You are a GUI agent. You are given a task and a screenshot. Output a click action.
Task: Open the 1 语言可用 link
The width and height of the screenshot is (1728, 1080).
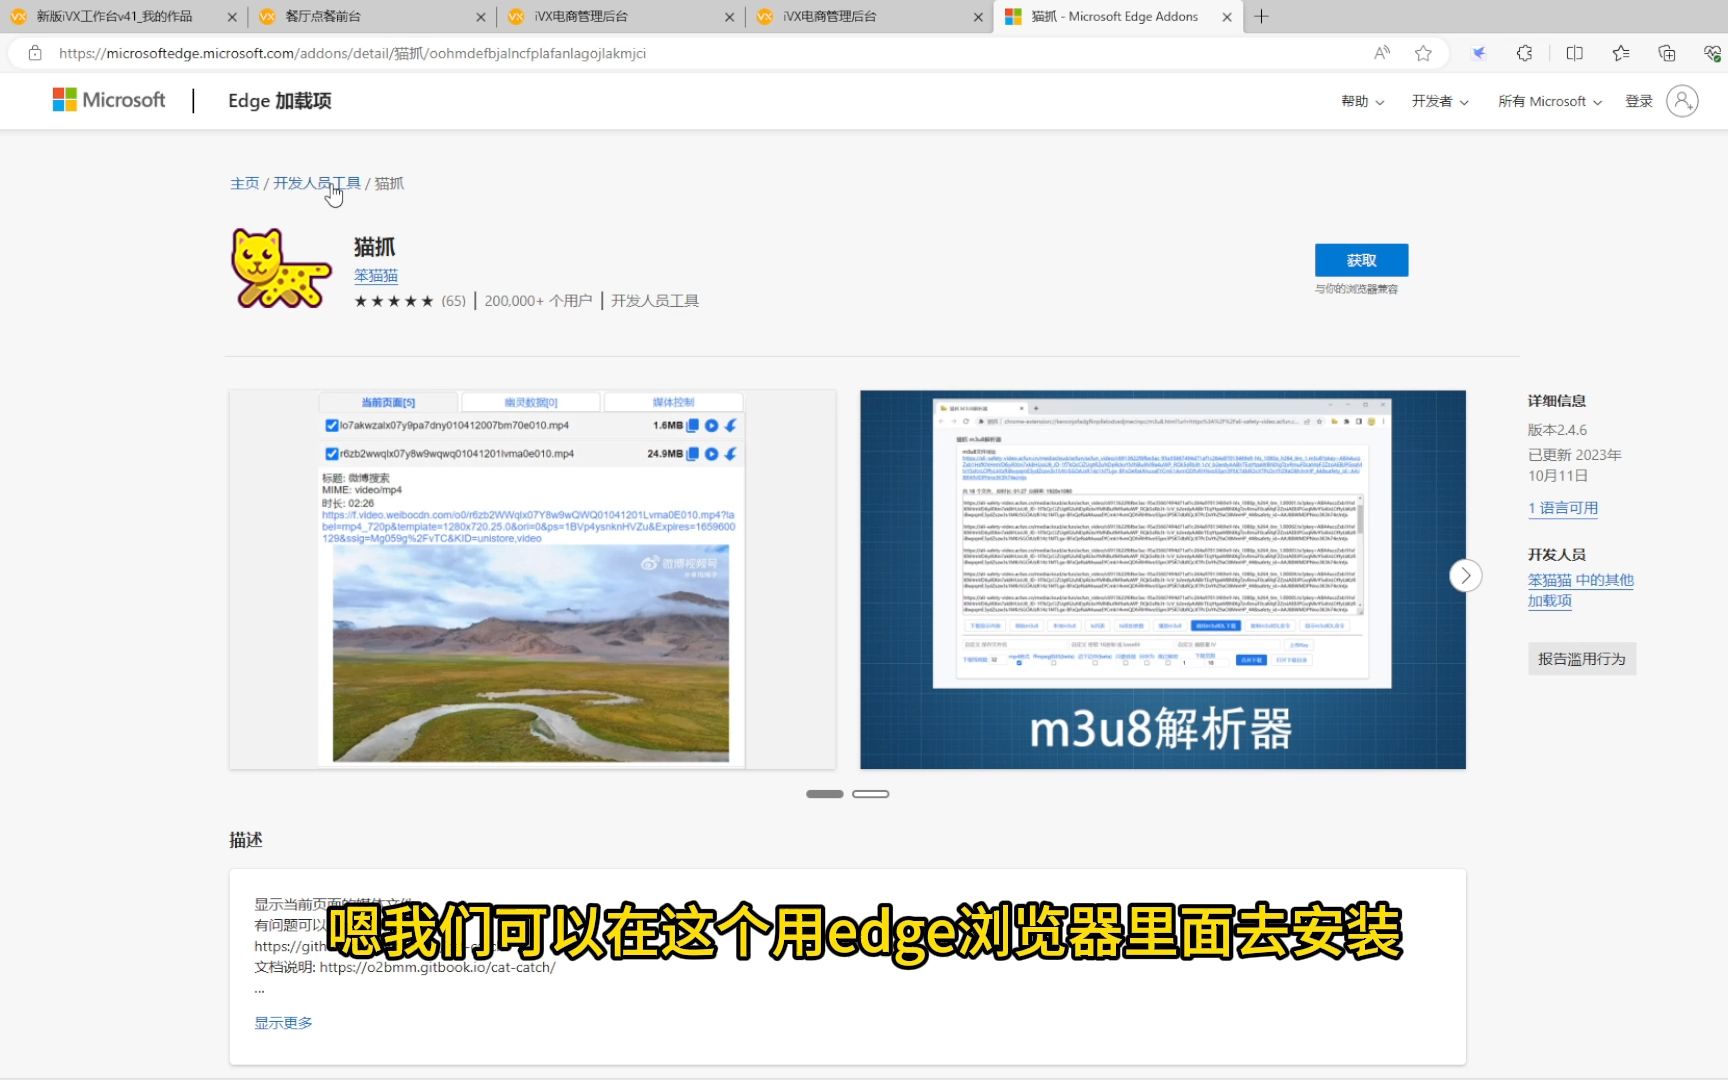[1562, 508]
